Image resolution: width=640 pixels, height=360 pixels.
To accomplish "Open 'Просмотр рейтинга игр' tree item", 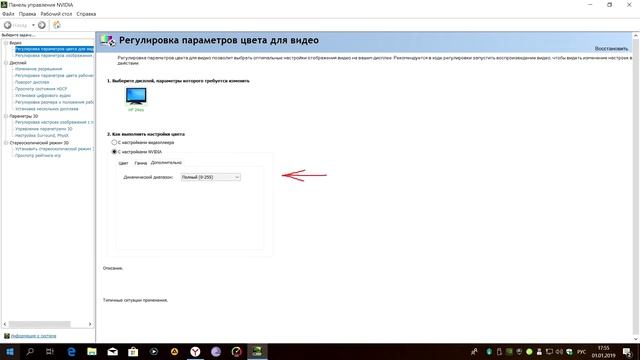I will (x=38, y=156).
